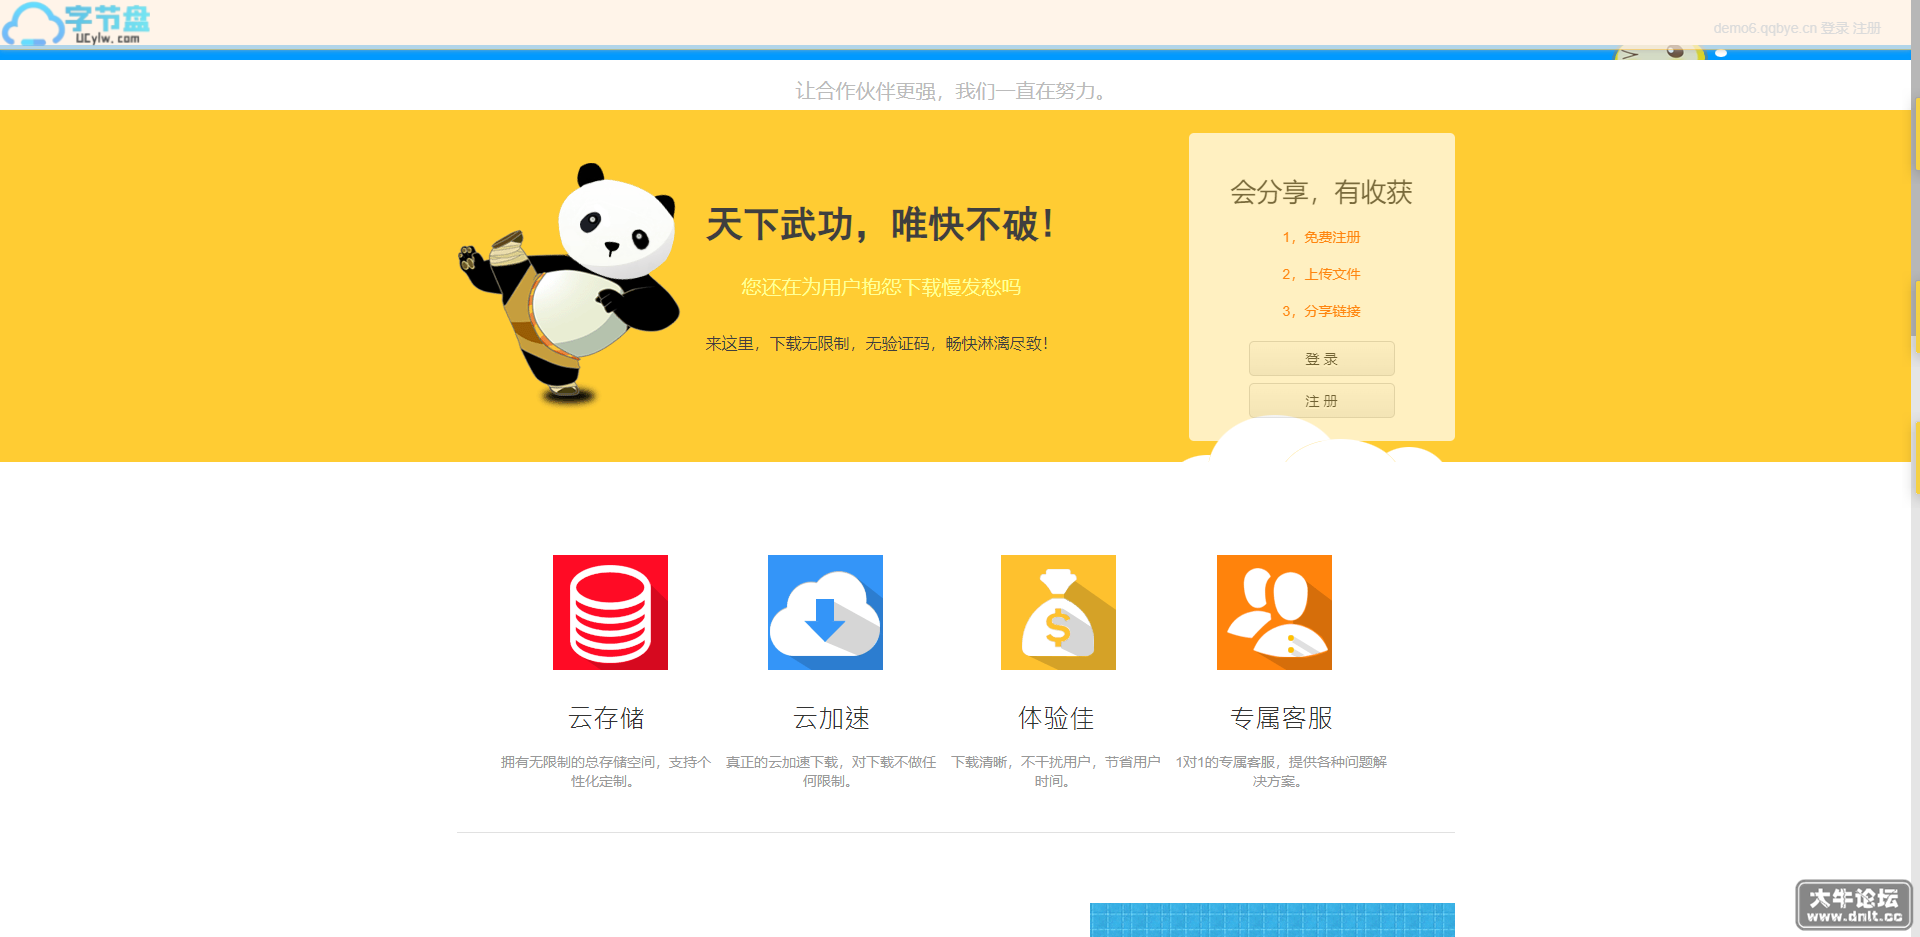Click the demo6.qqbye.cn header link

pyautogui.click(x=1764, y=28)
